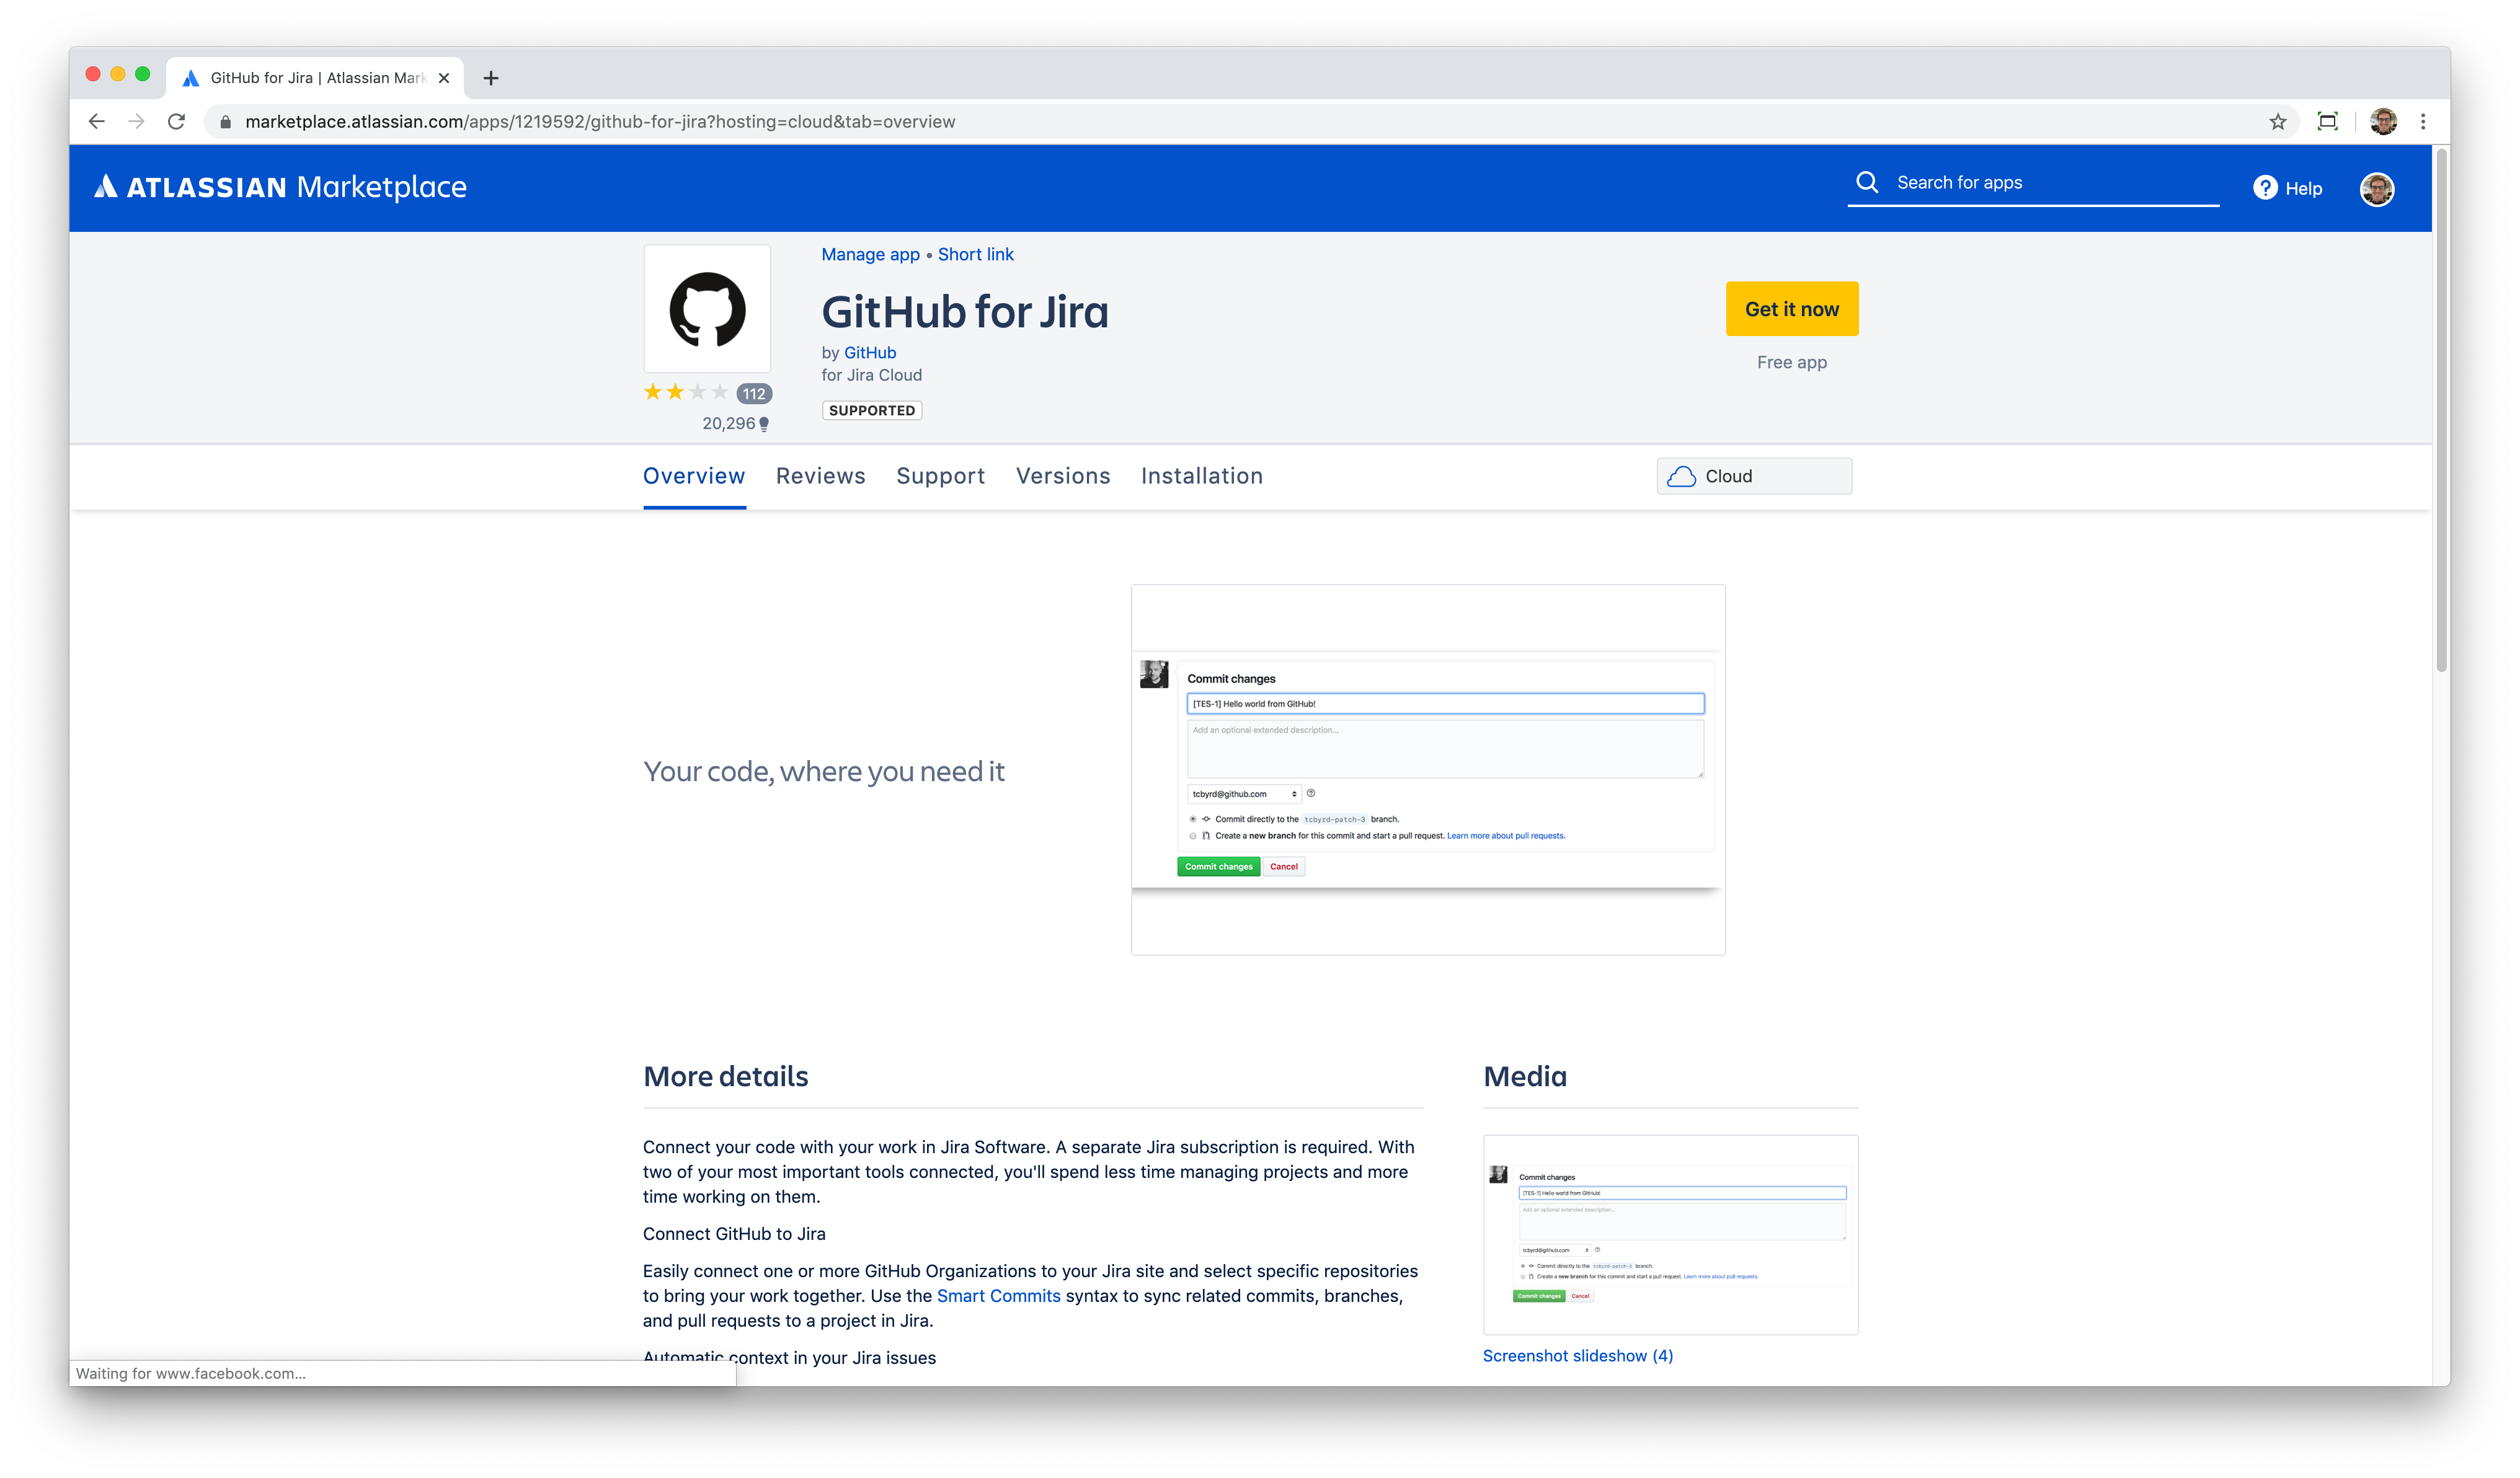Screen dimensions: 2520x1478
Task: Open the Manage app link
Action: point(870,254)
